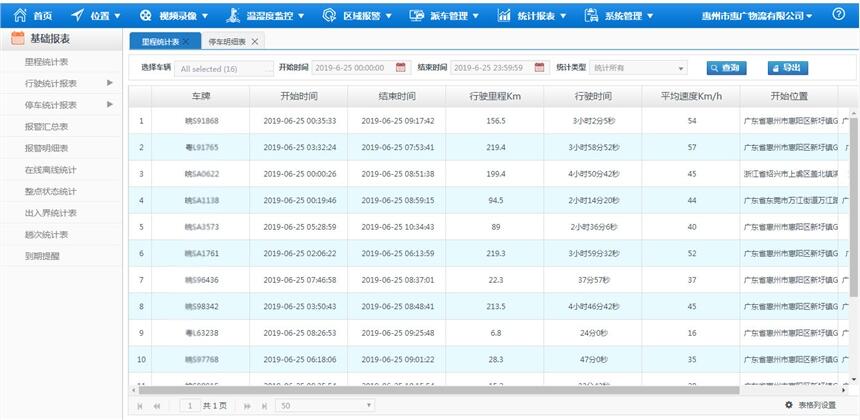Close the 停车明细表 tab
The image size is (860, 420).
255,41
